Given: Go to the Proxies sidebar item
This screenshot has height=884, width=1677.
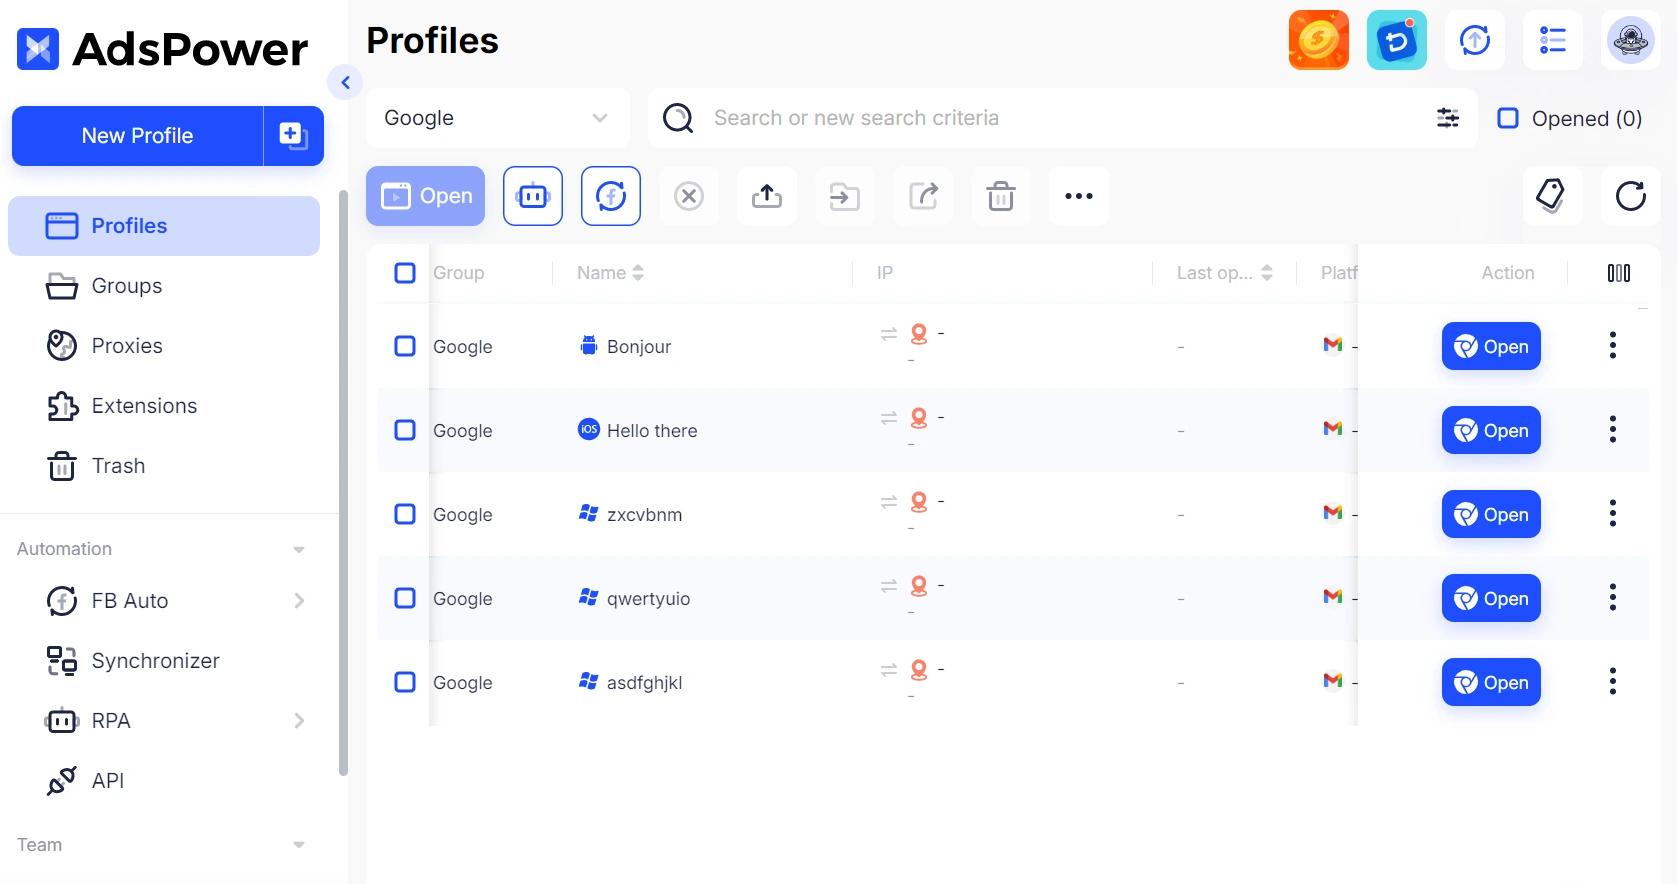Looking at the screenshot, I should click(x=164, y=346).
